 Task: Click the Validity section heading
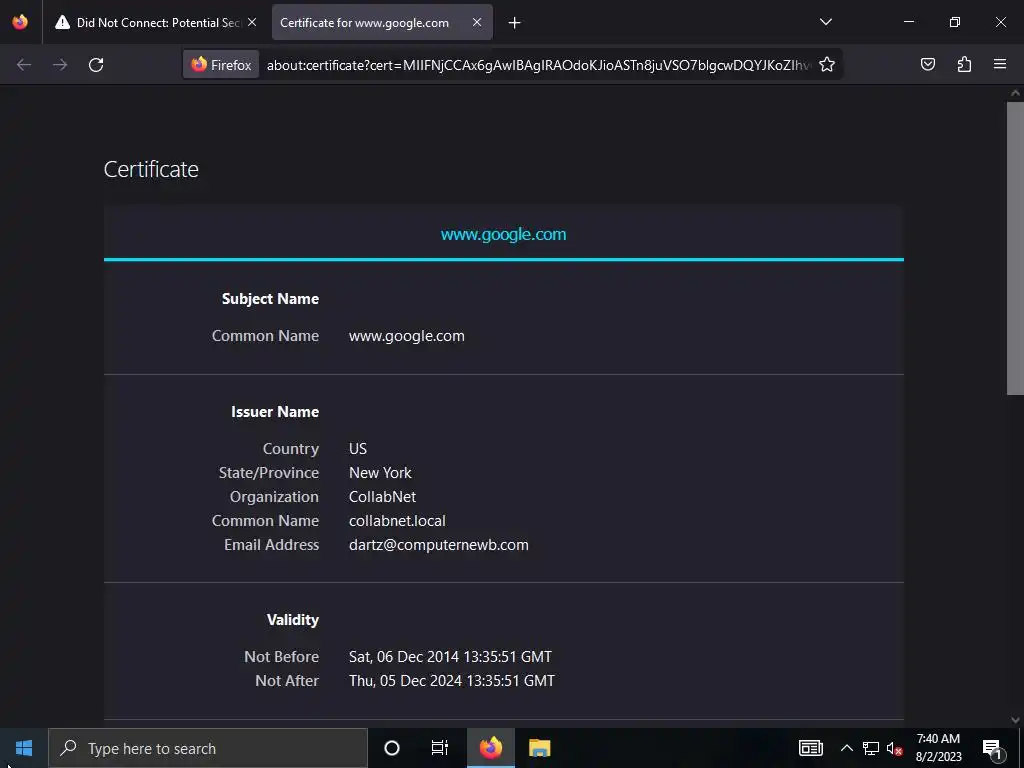(293, 620)
